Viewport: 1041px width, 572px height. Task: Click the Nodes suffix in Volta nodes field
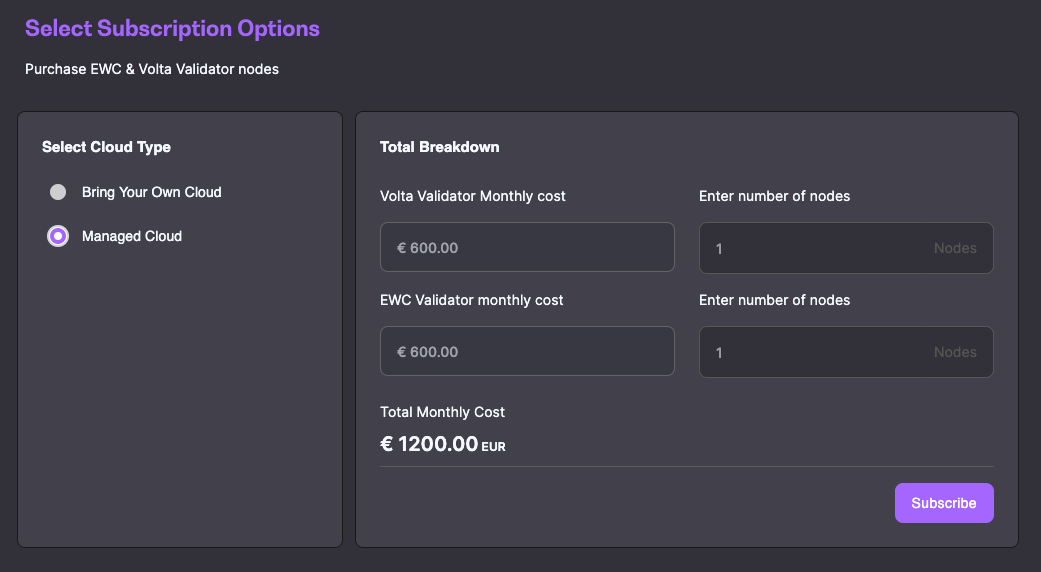(955, 248)
